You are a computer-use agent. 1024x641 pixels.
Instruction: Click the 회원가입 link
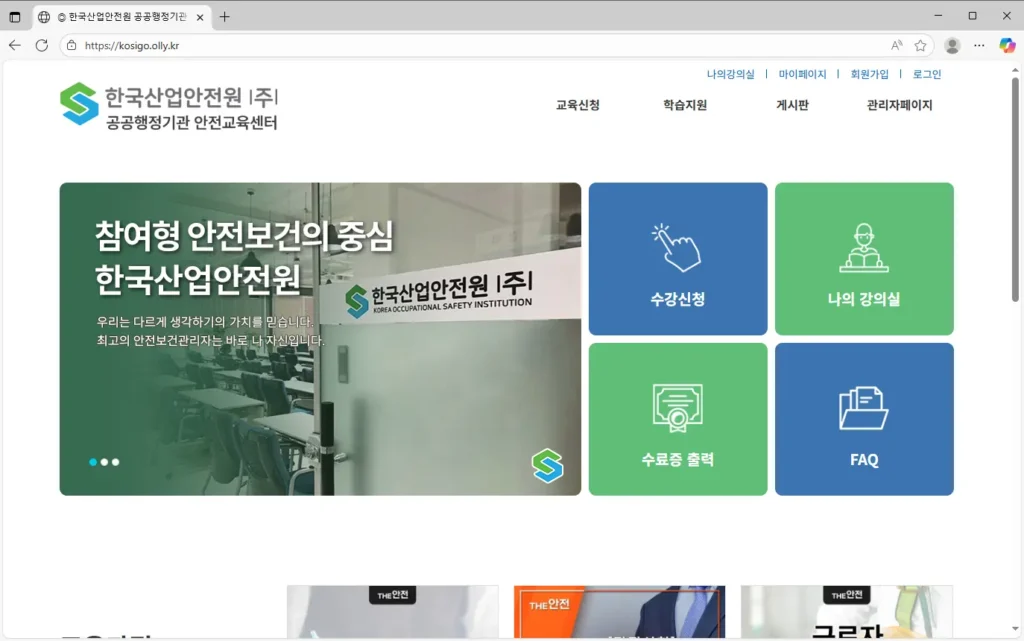tap(869, 74)
